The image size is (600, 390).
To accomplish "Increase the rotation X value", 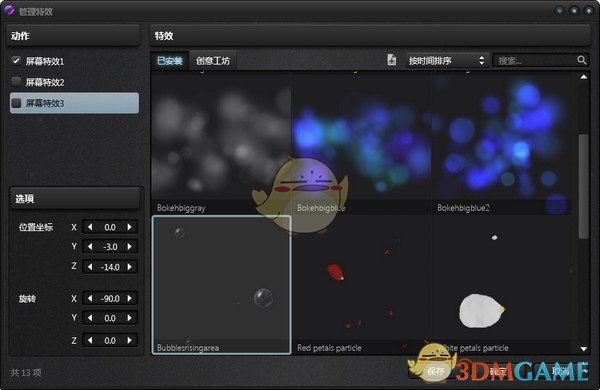I will point(130,298).
